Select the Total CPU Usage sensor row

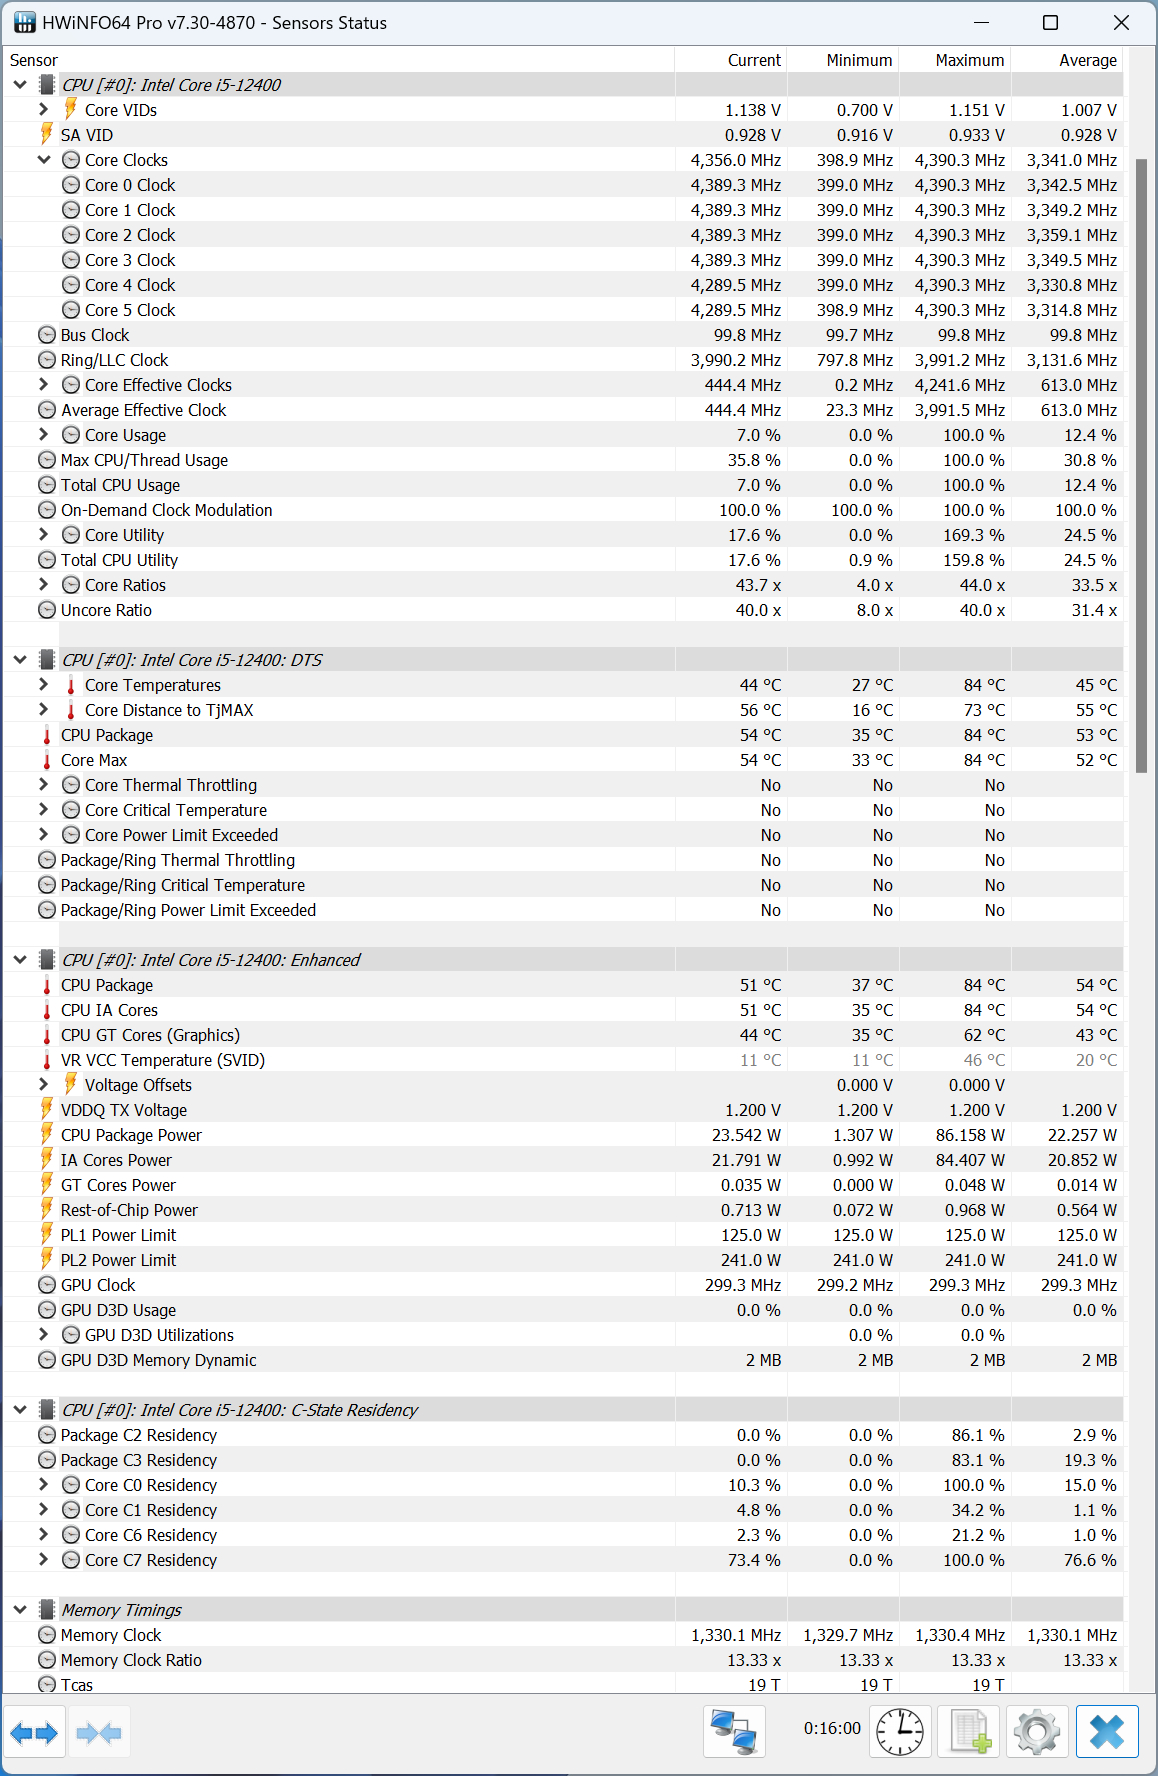[120, 485]
